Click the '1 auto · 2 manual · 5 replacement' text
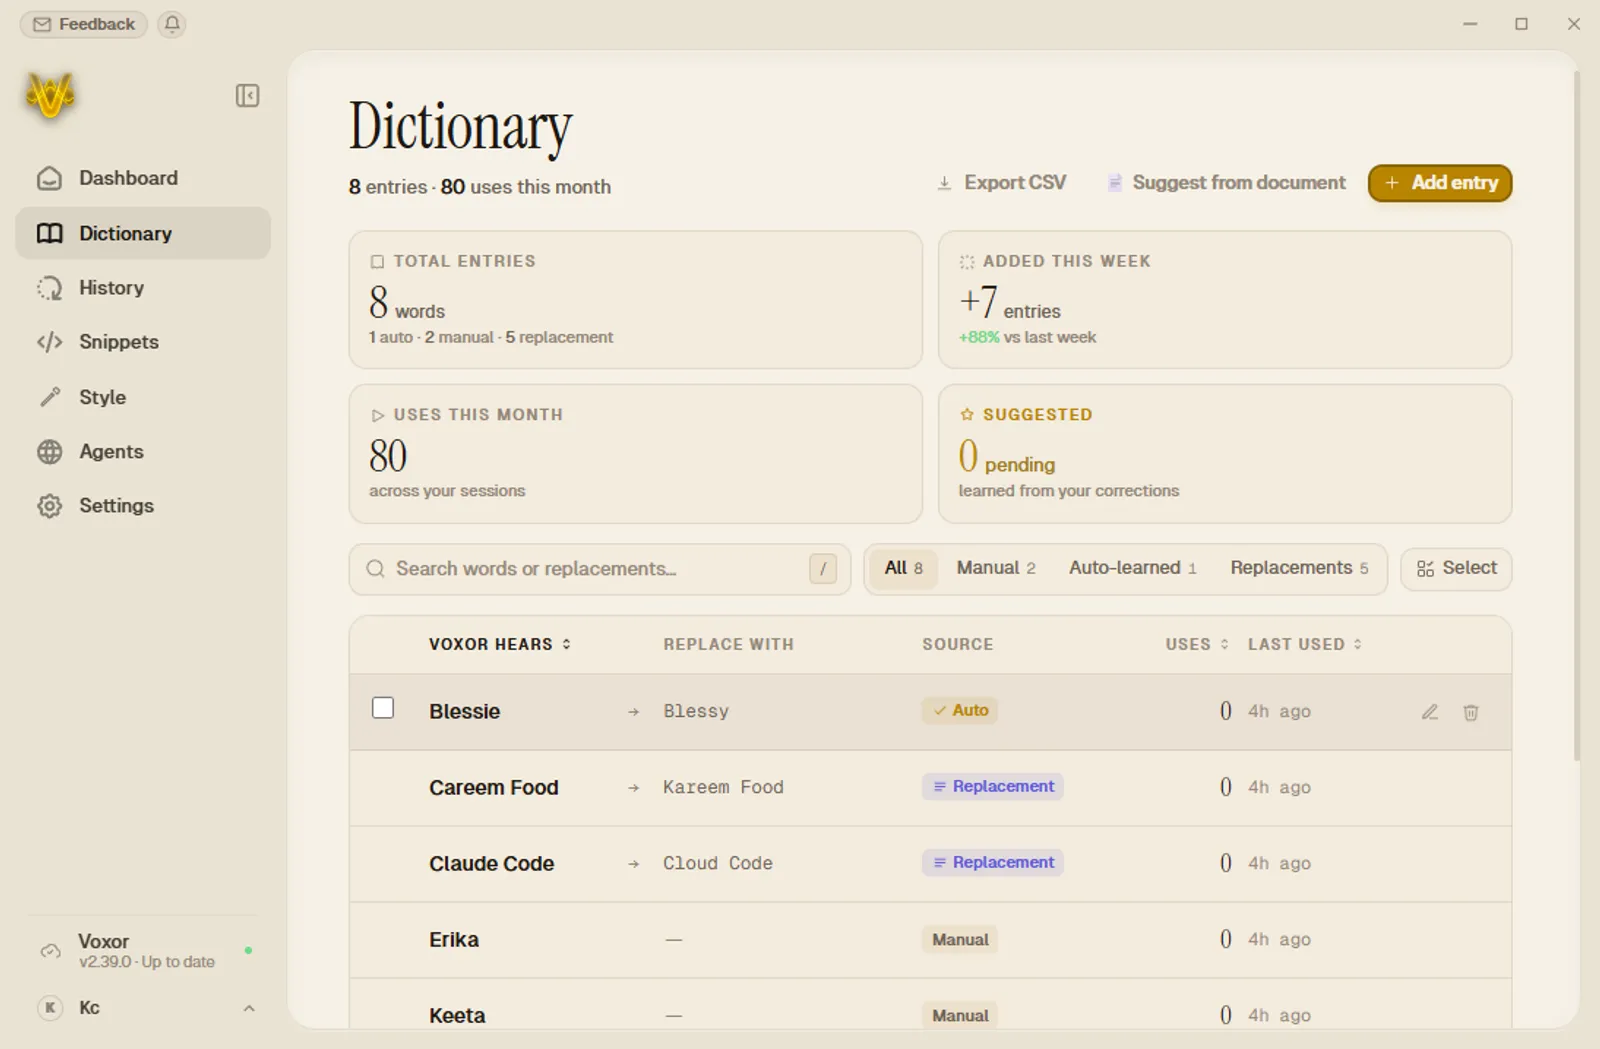1600x1049 pixels. point(491,337)
